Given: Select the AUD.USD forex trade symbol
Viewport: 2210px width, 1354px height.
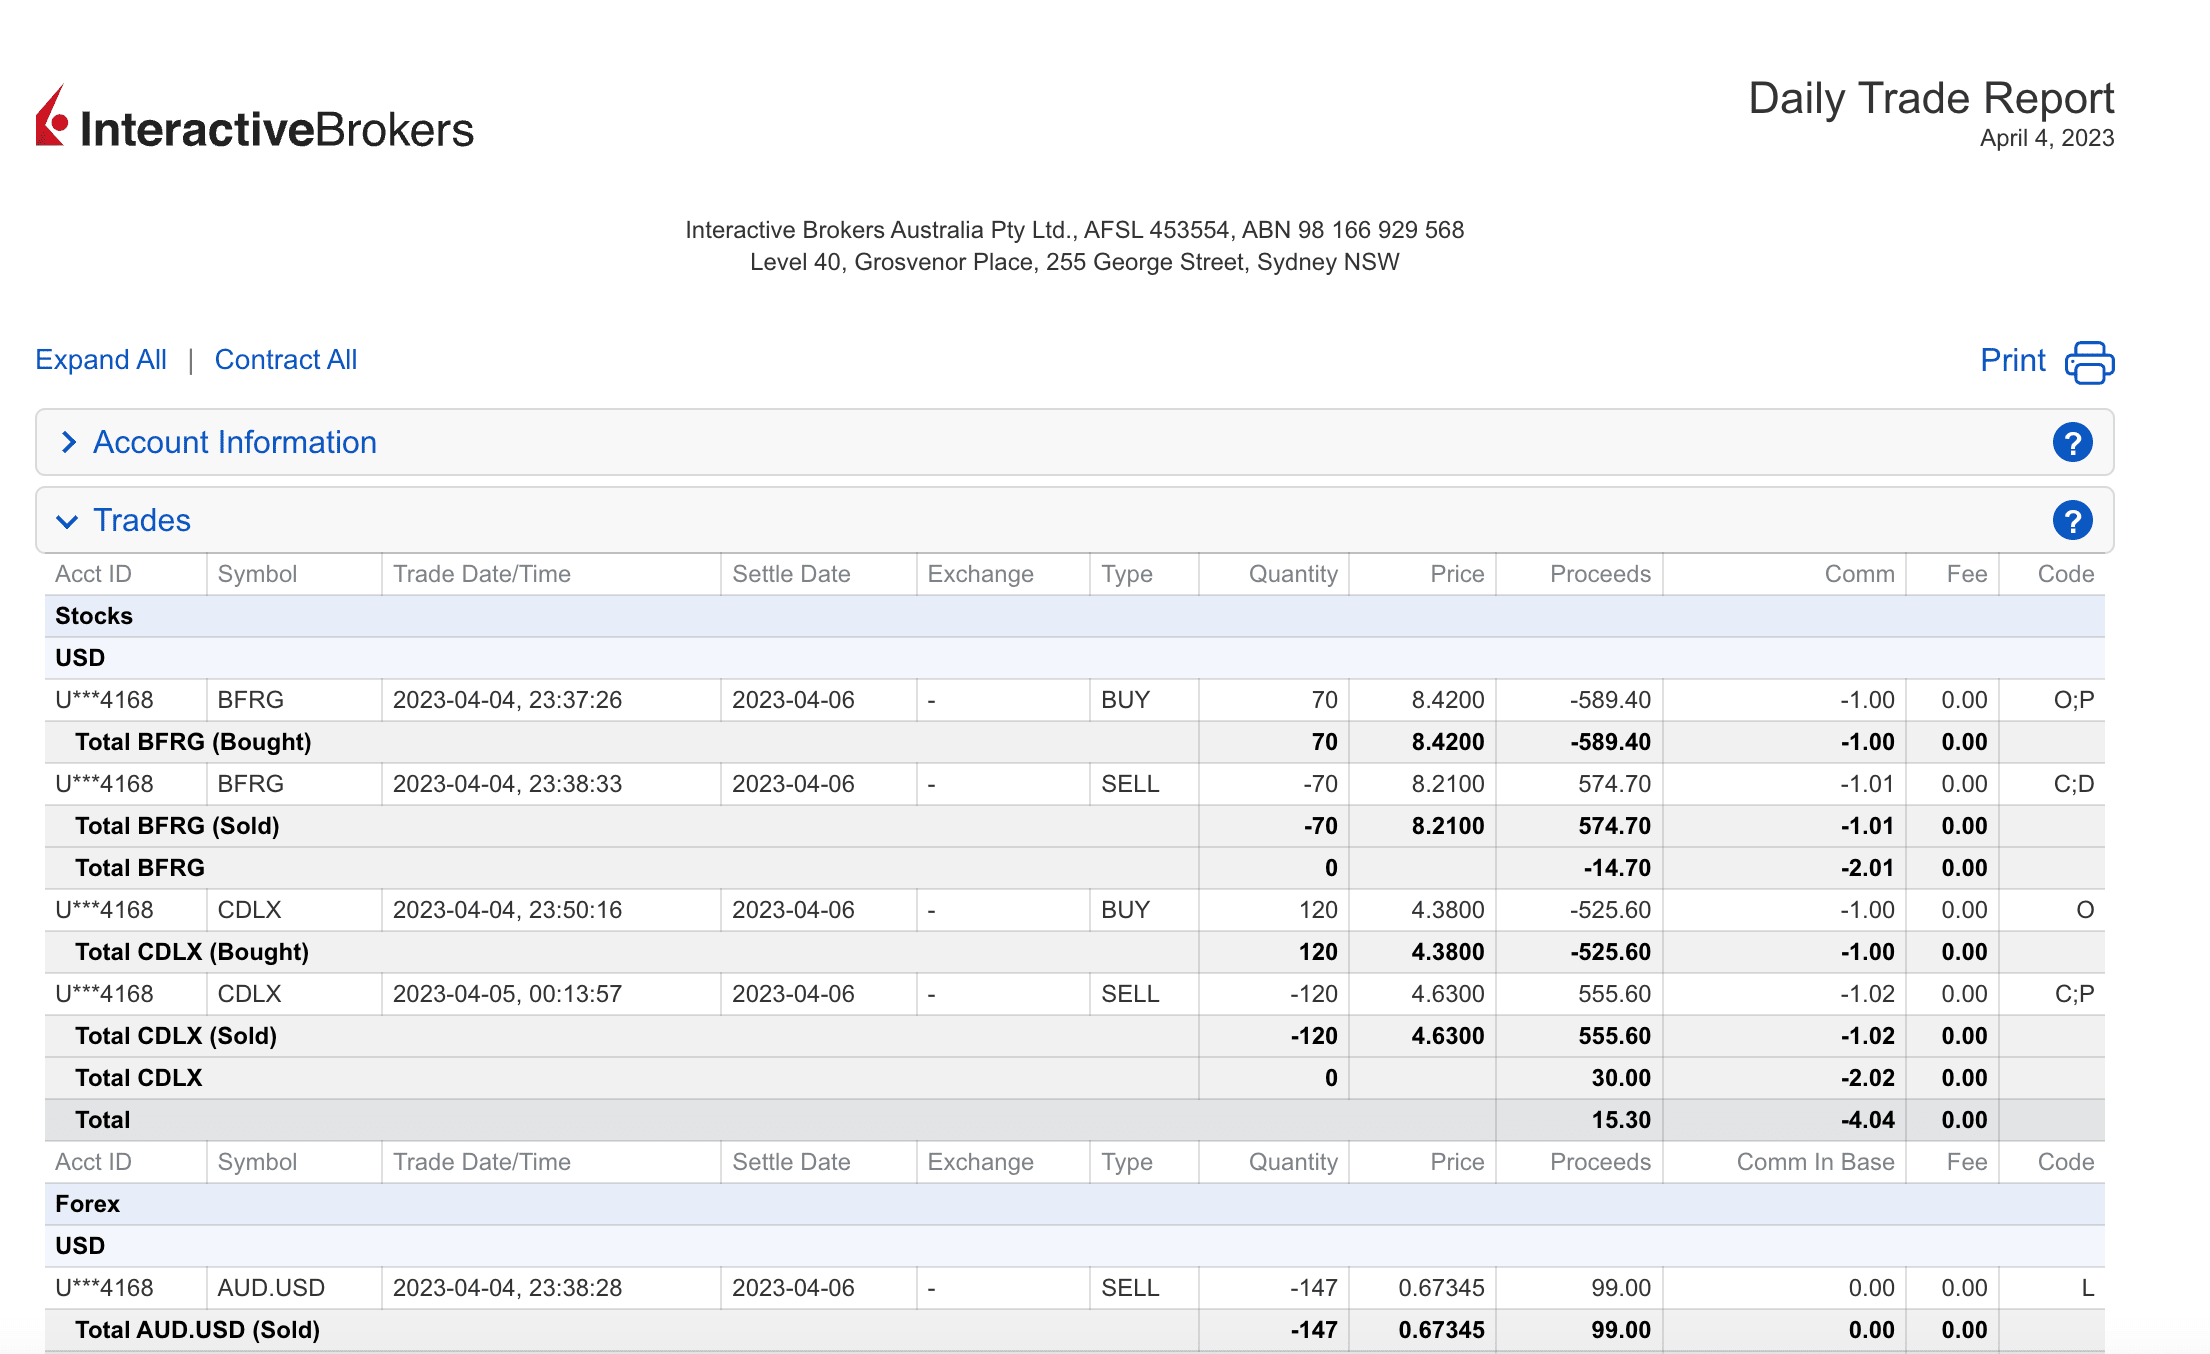Looking at the screenshot, I should (271, 1288).
